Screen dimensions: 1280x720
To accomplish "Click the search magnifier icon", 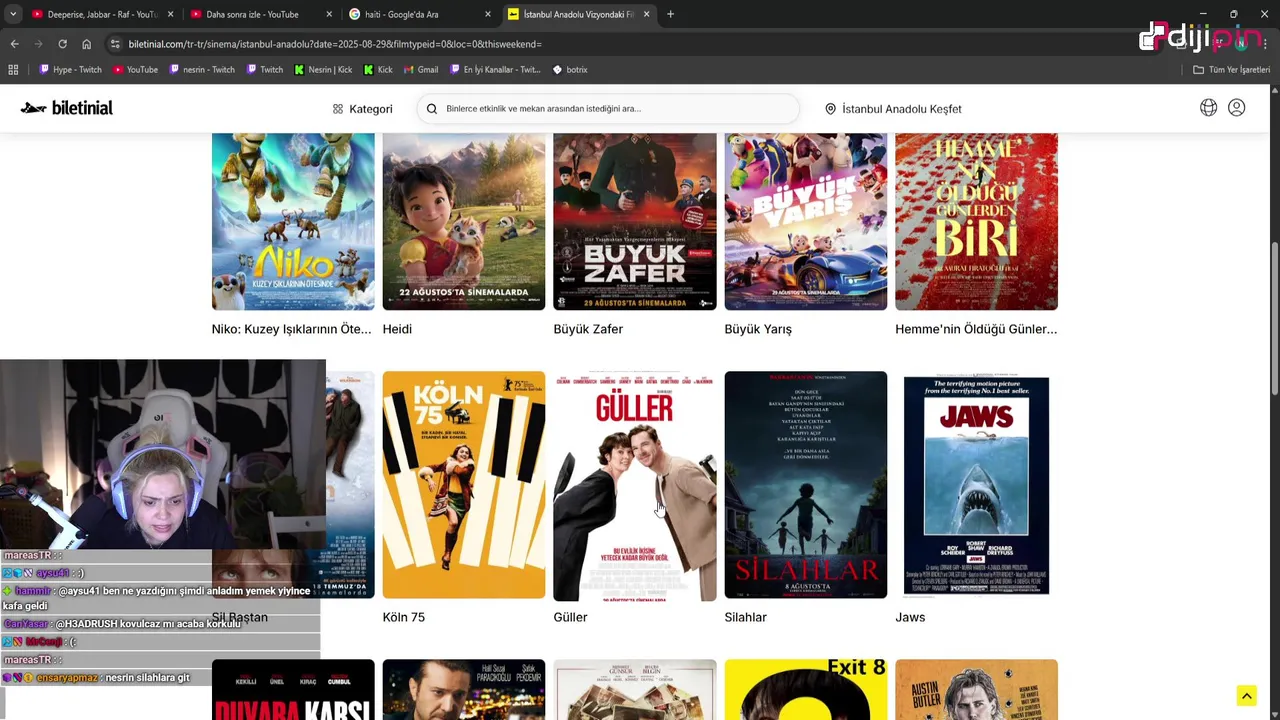I will pyautogui.click(x=432, y=109).
